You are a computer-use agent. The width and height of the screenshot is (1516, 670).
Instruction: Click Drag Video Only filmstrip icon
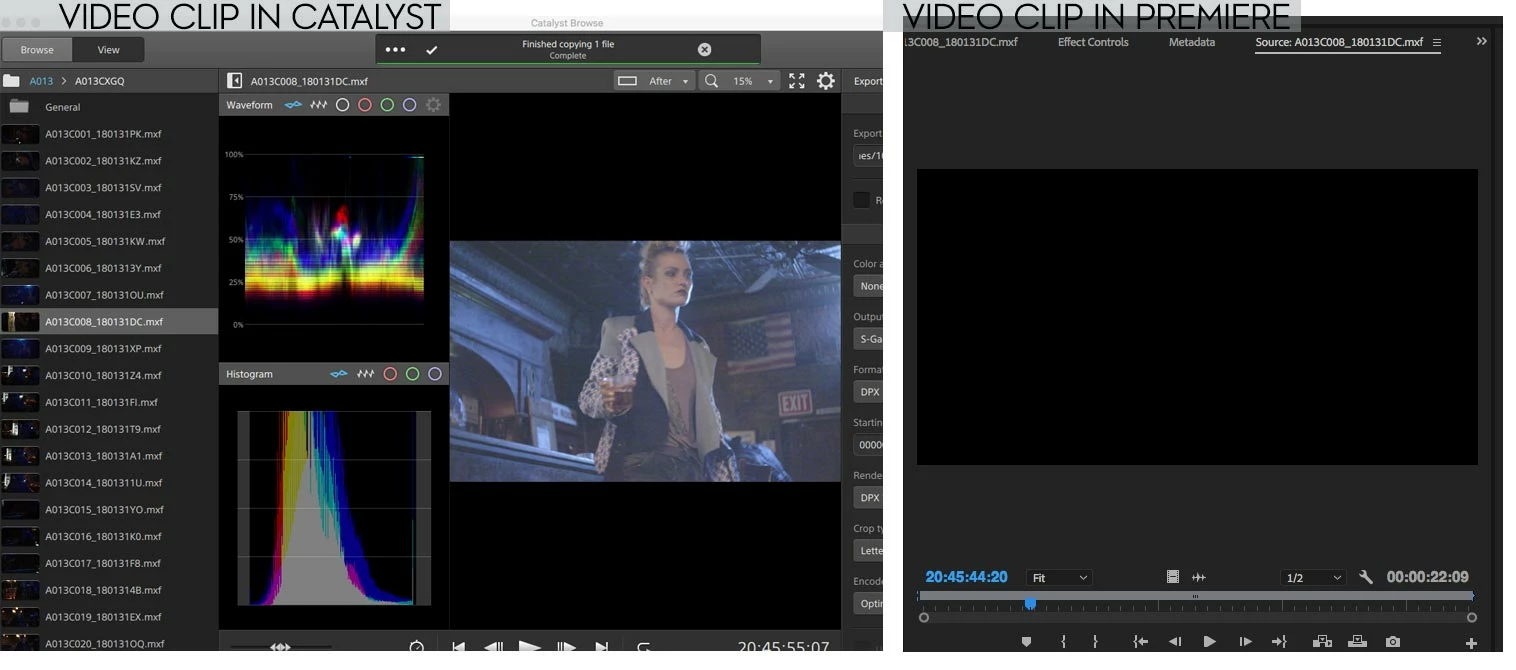click(x=1173, y=577)
